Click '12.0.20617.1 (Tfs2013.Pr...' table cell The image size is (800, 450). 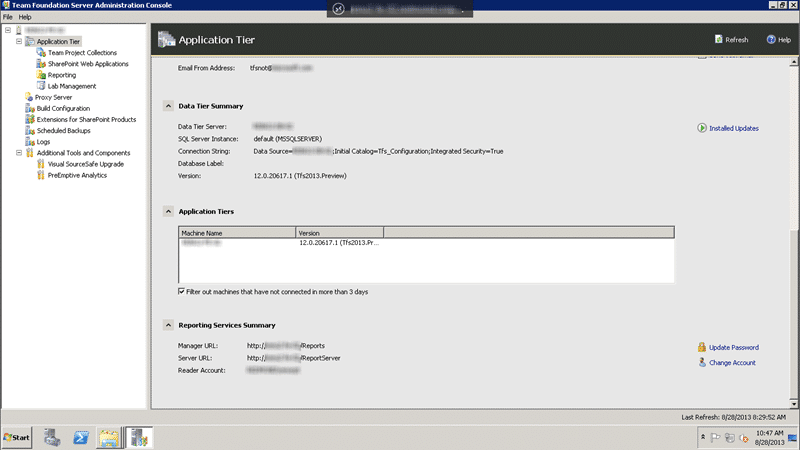tap(339, 243)
